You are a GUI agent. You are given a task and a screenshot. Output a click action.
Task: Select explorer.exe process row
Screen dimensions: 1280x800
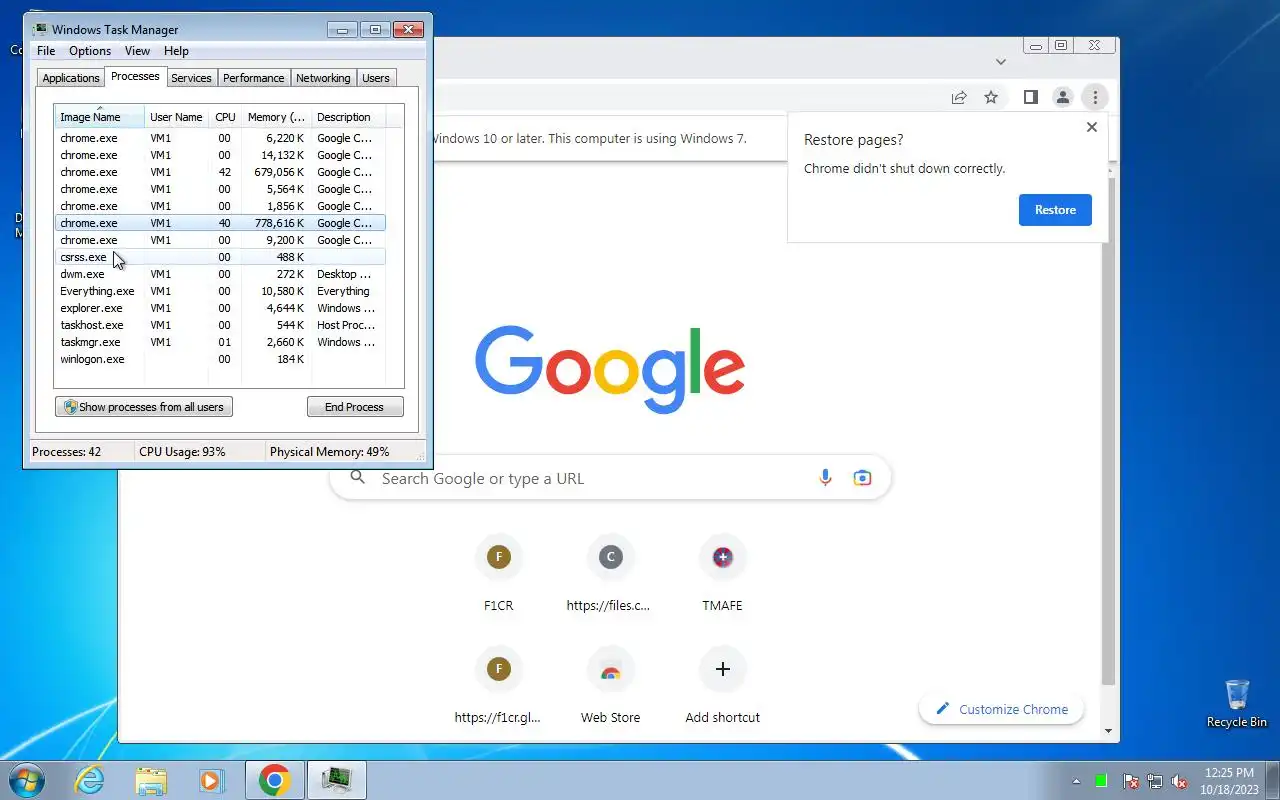219,308
